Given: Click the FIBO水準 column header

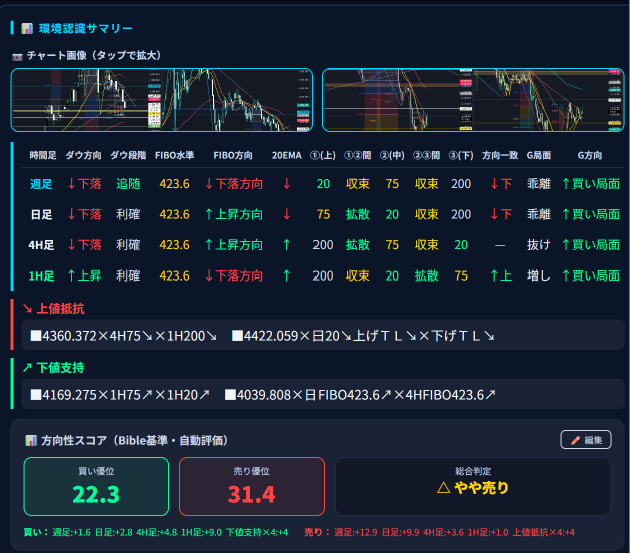Looking at the screenshot, I should [x=174, y=155].
